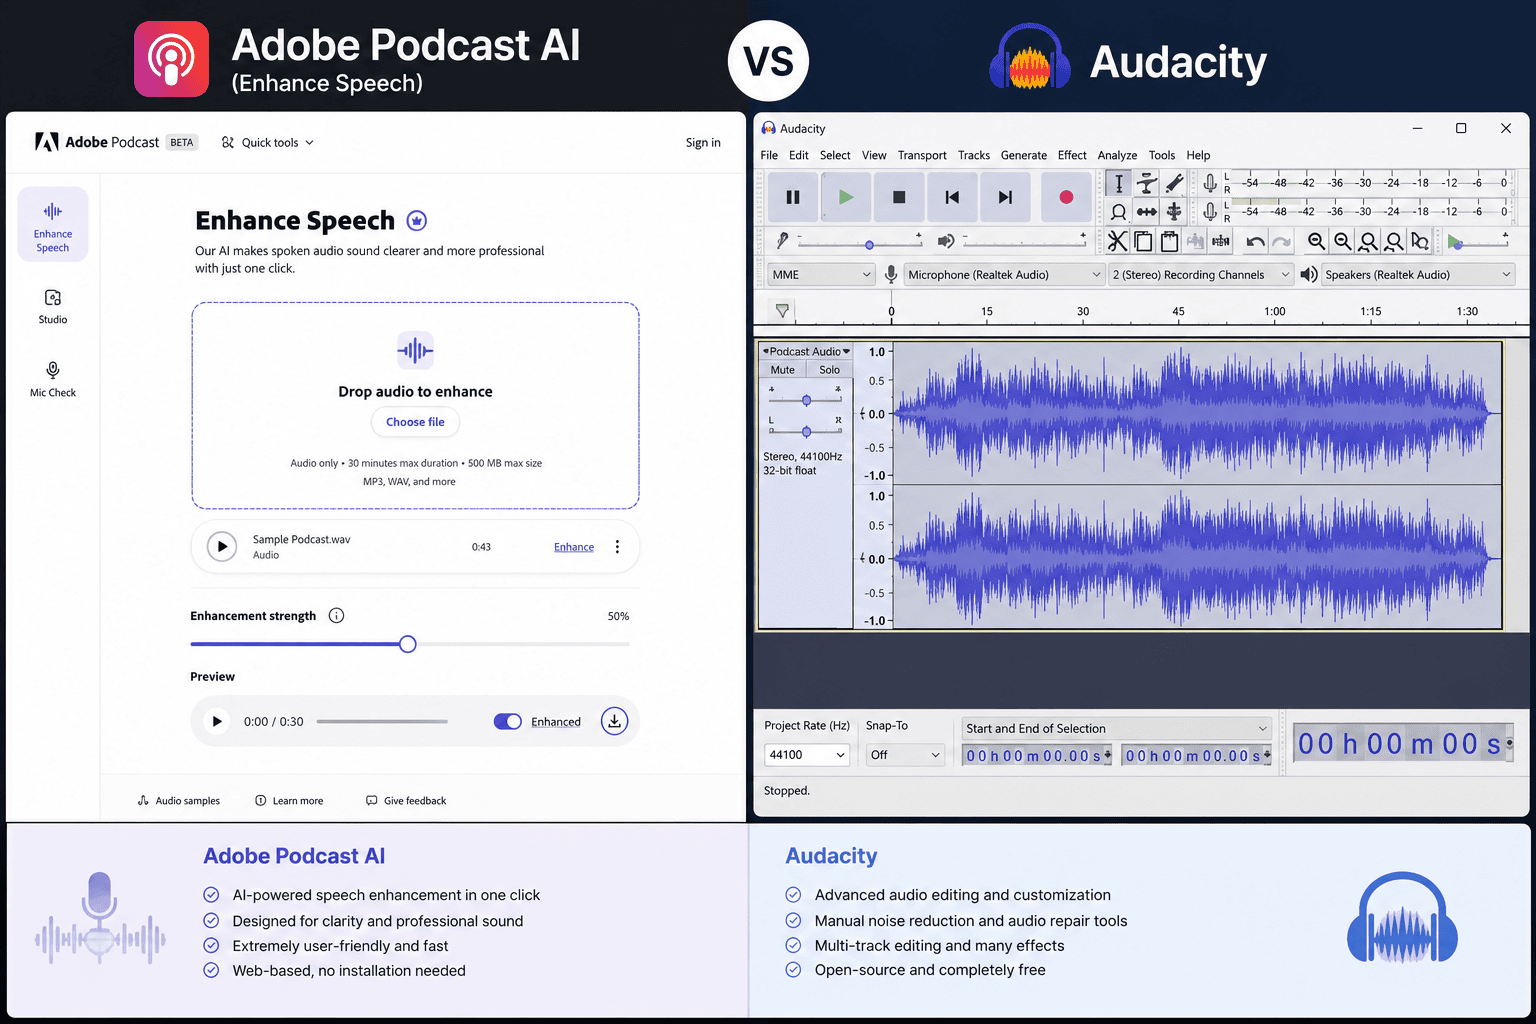
Task: Click the Copy icon in Audacity's edit toolbar
Action: coord(1143,241)
